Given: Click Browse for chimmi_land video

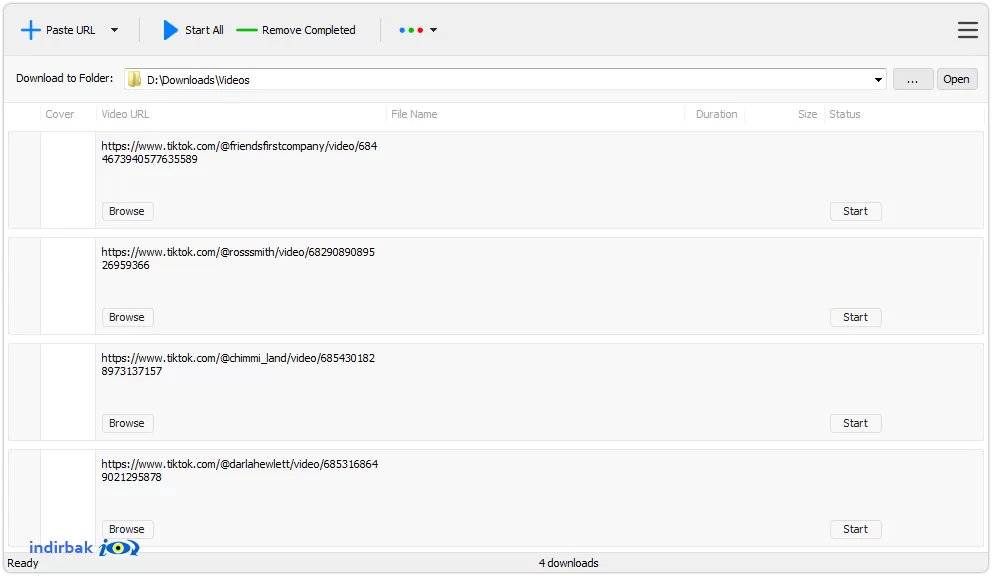Looking at the screenshot, I should 127,423.
